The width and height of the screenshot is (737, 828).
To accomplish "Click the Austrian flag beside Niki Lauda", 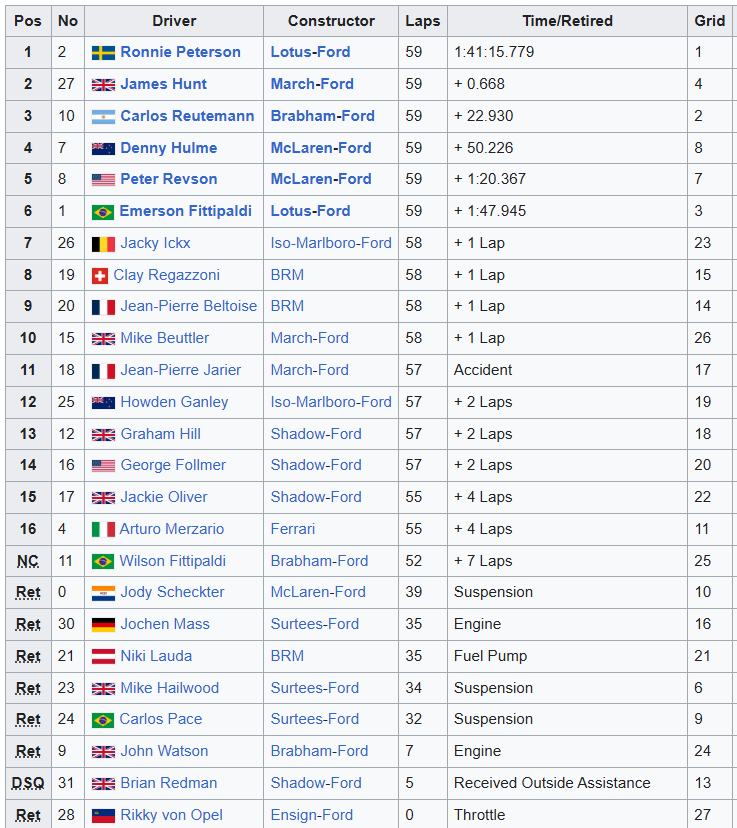I will tap(103, 656).
